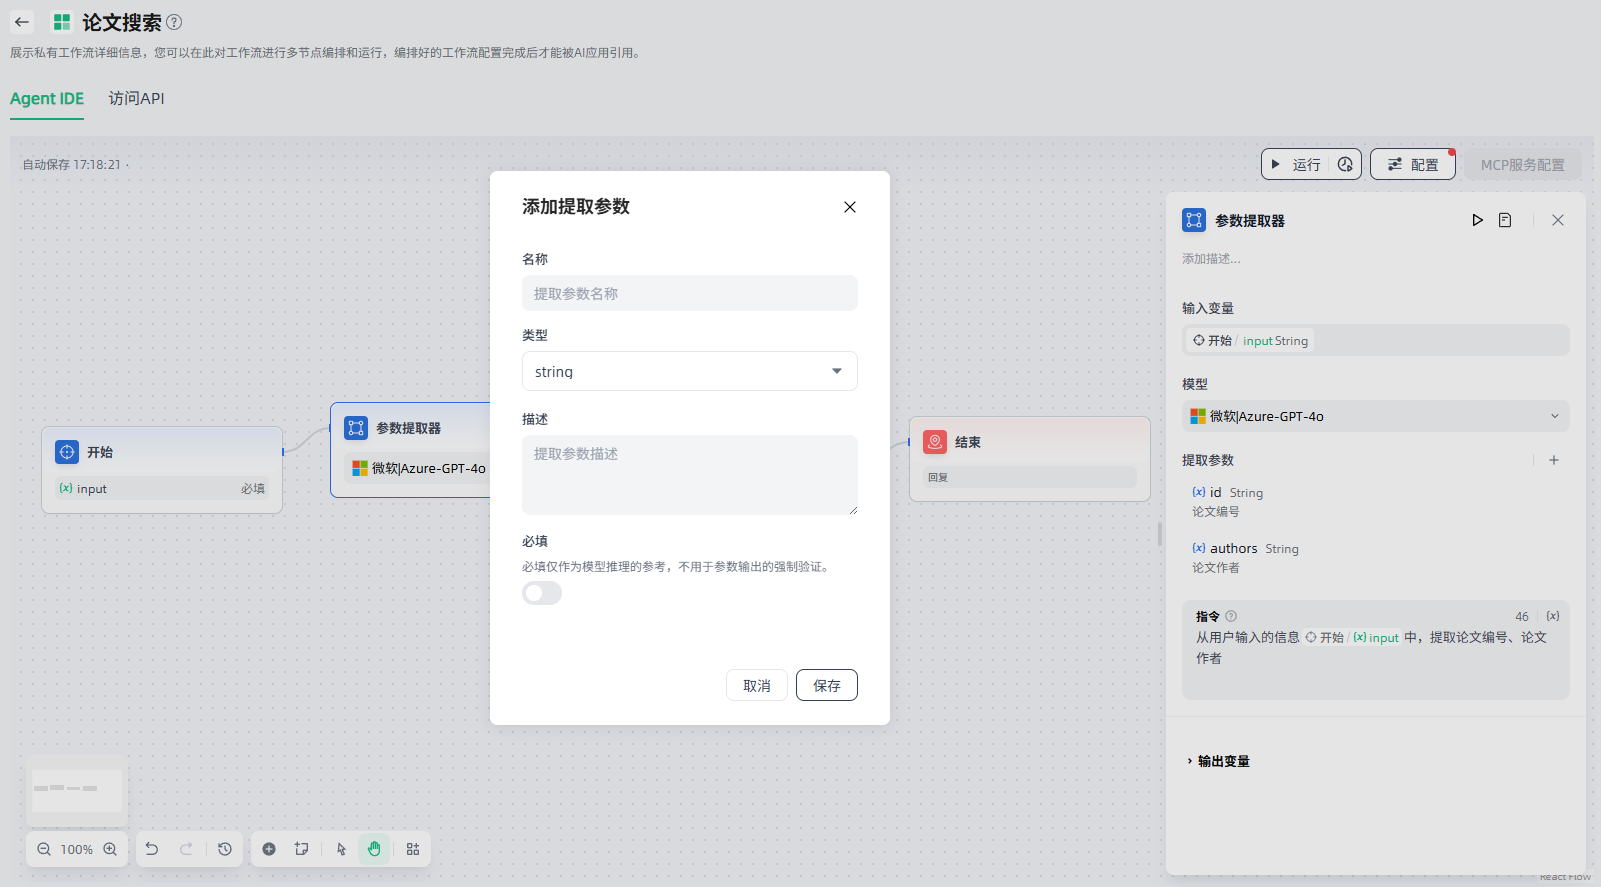Expand the 输出变量 section

[1218, 761]
